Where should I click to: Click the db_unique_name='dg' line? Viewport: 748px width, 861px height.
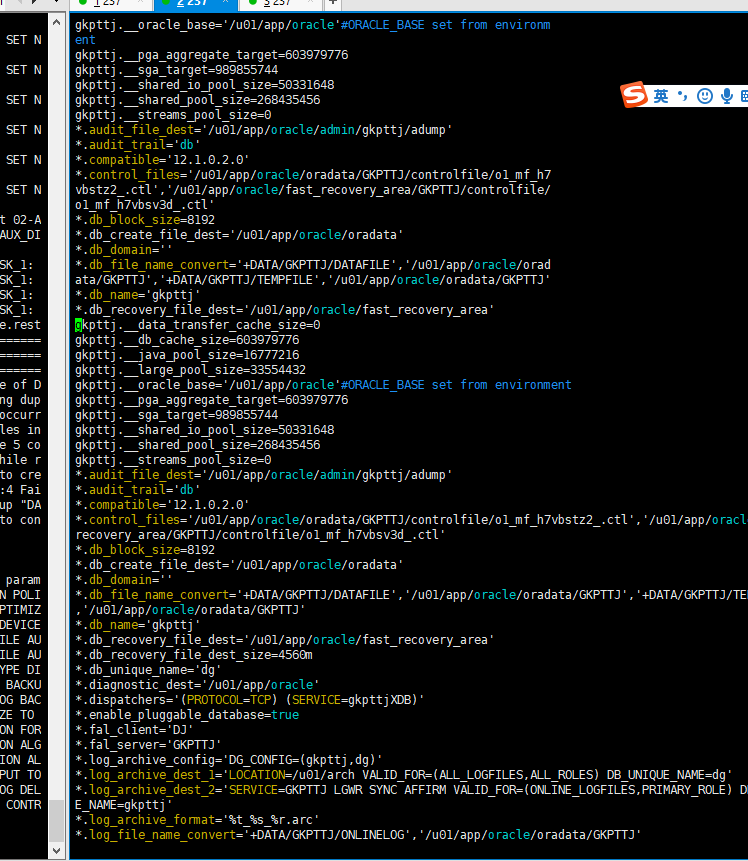pos(148,670)
